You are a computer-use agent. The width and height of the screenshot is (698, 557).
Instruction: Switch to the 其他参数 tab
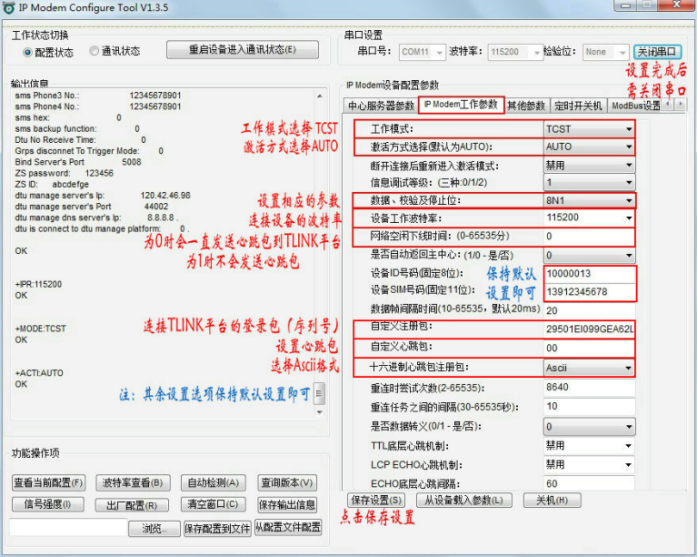[x=525, y=105]
